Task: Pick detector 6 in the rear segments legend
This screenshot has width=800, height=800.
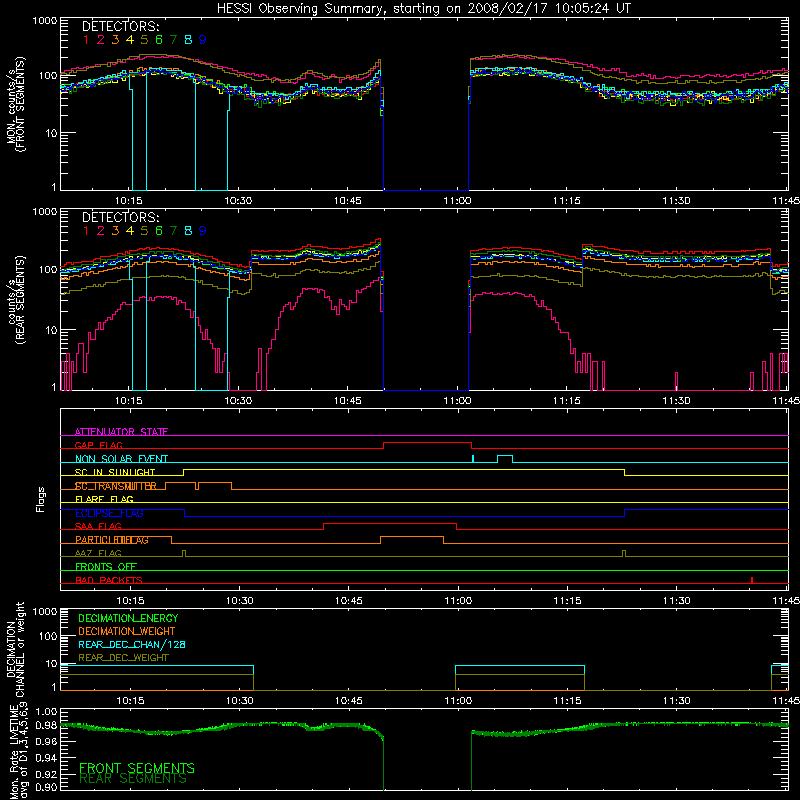Action: [159, 231]
